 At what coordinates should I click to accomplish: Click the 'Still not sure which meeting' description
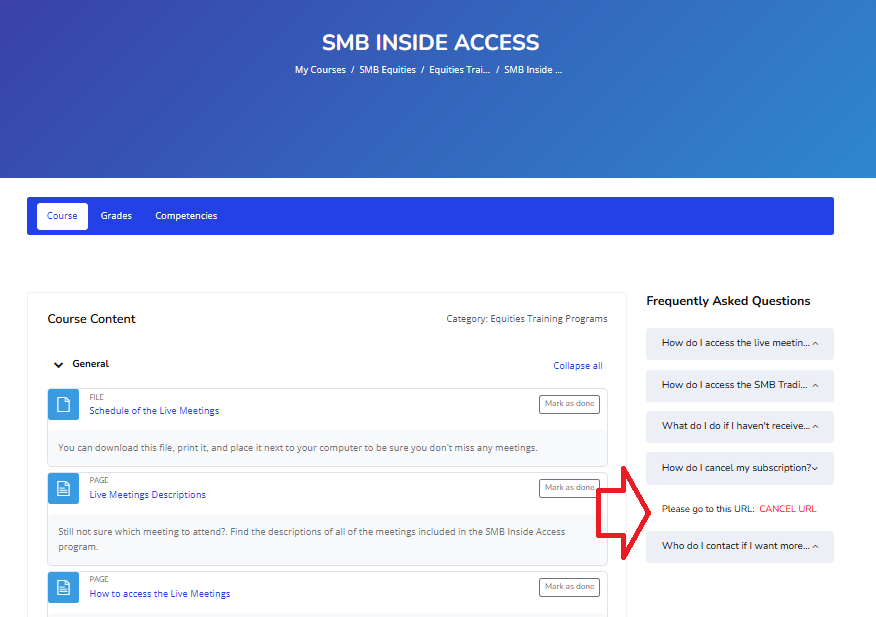point(312,539)
